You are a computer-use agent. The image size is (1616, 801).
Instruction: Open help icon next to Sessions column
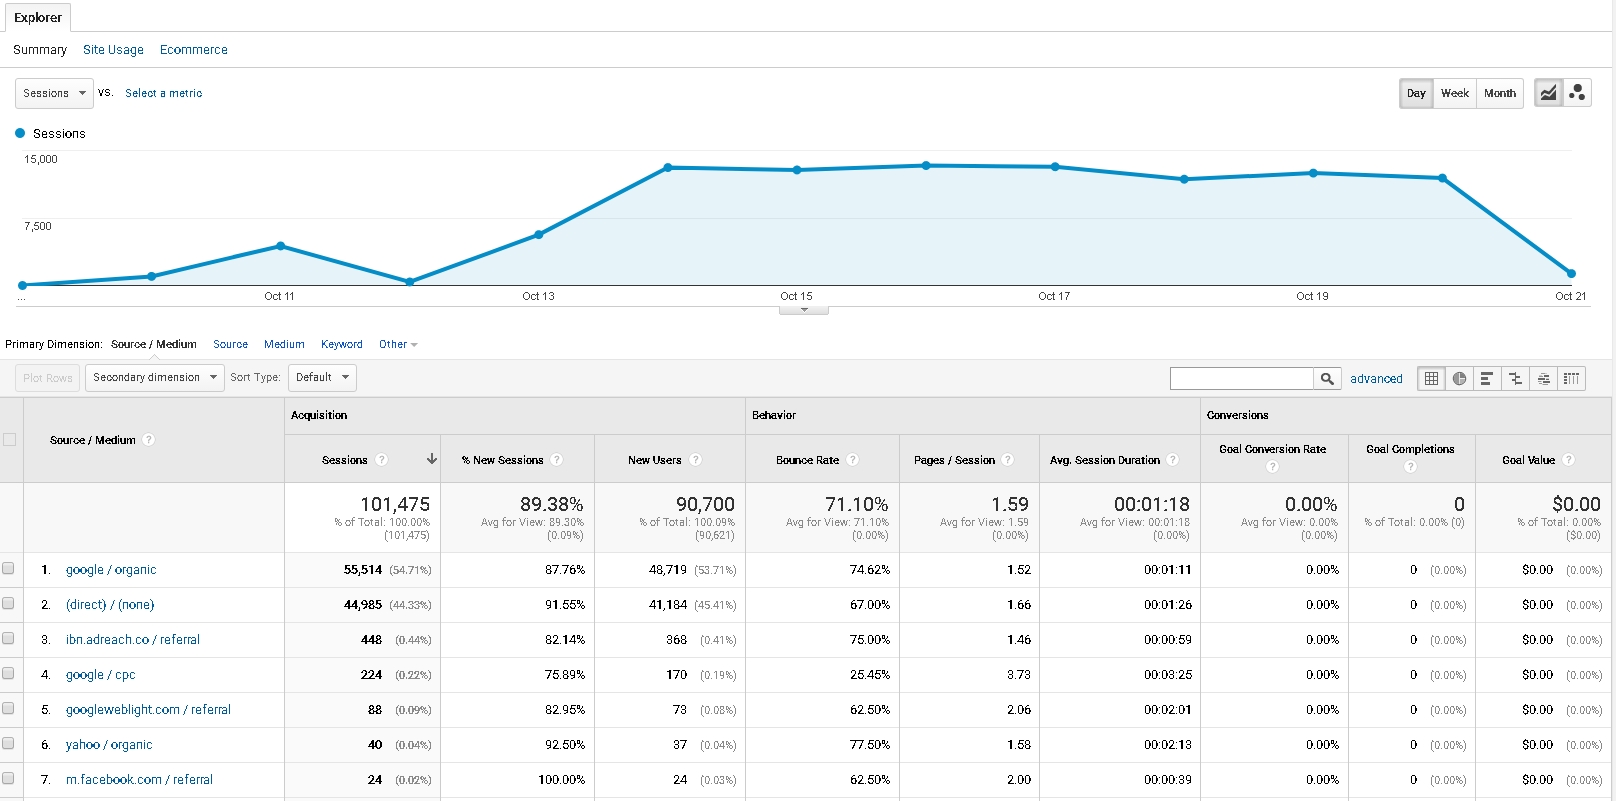[382, 460]
